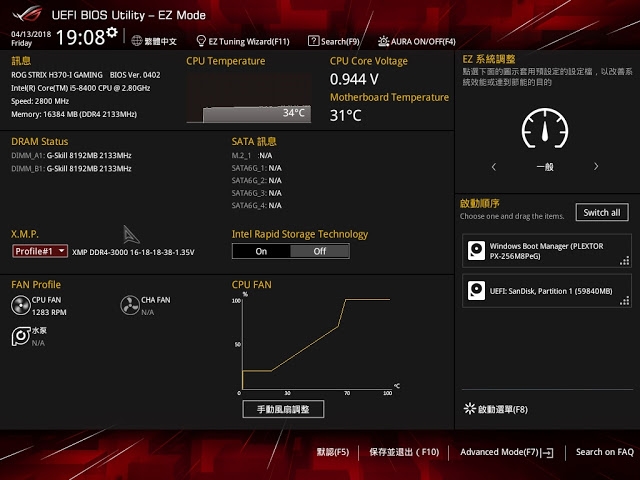The height and width of the screenshot is (480, 640).
Task: Click the boot menu snowflake icon
Action: 470,409
